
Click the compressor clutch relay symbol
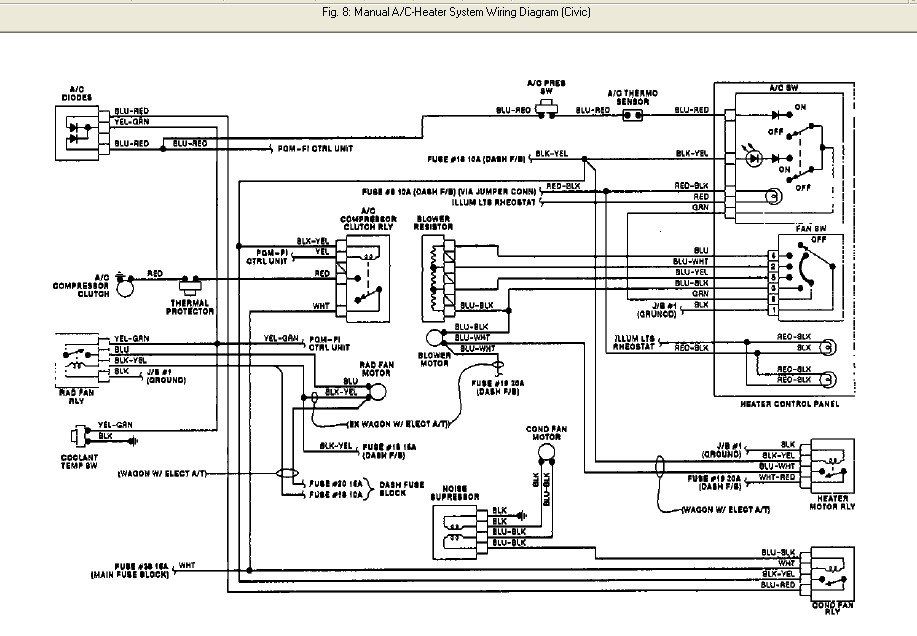[368, 278]
